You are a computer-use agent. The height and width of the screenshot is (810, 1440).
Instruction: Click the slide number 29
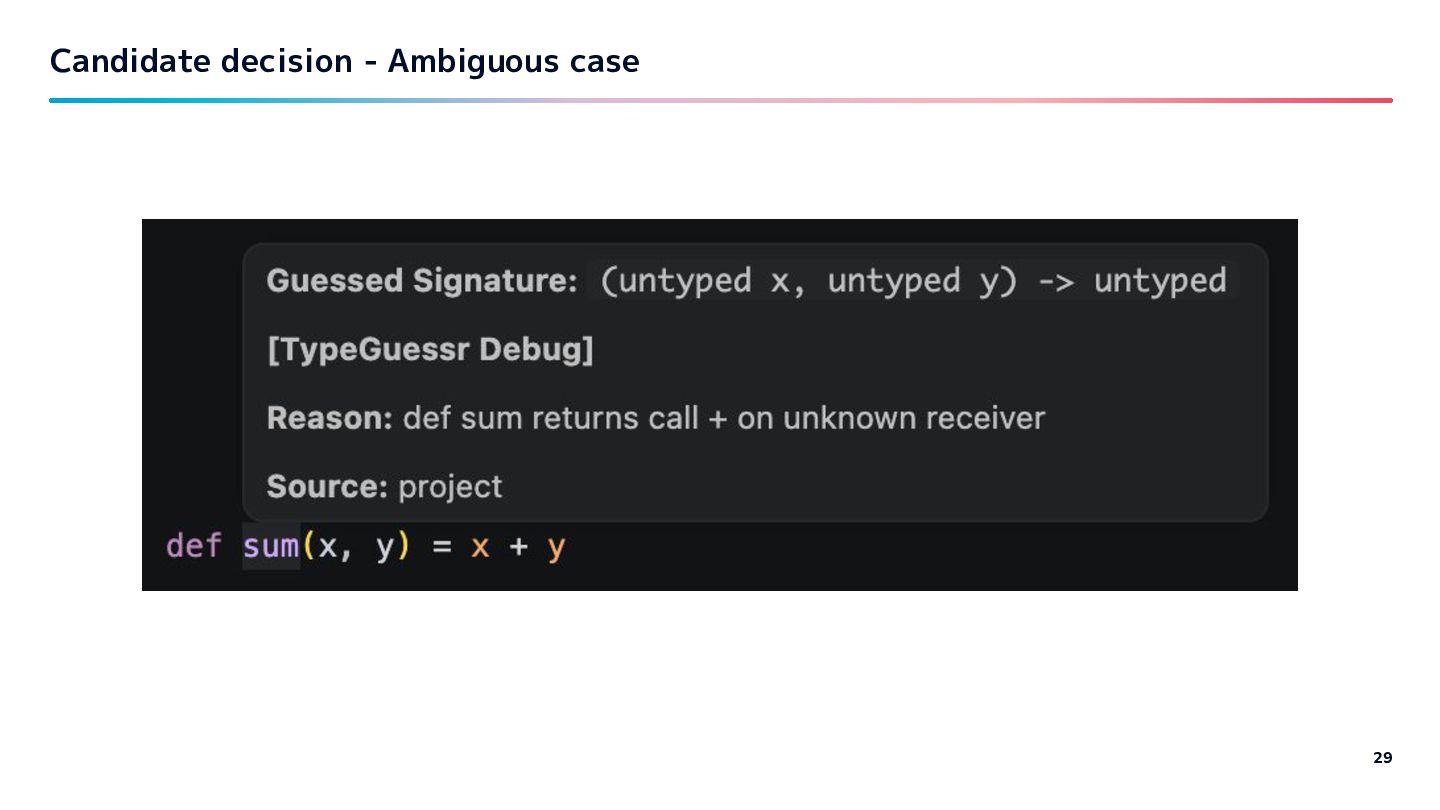coord(1382,758)
